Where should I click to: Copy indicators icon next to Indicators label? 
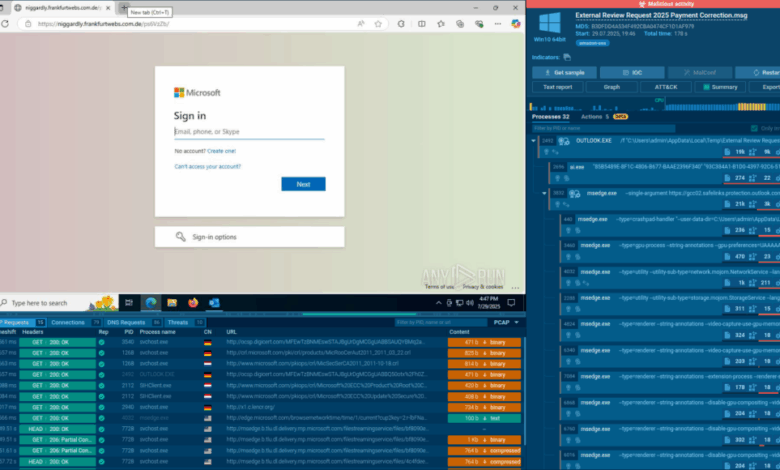[567, 57]
